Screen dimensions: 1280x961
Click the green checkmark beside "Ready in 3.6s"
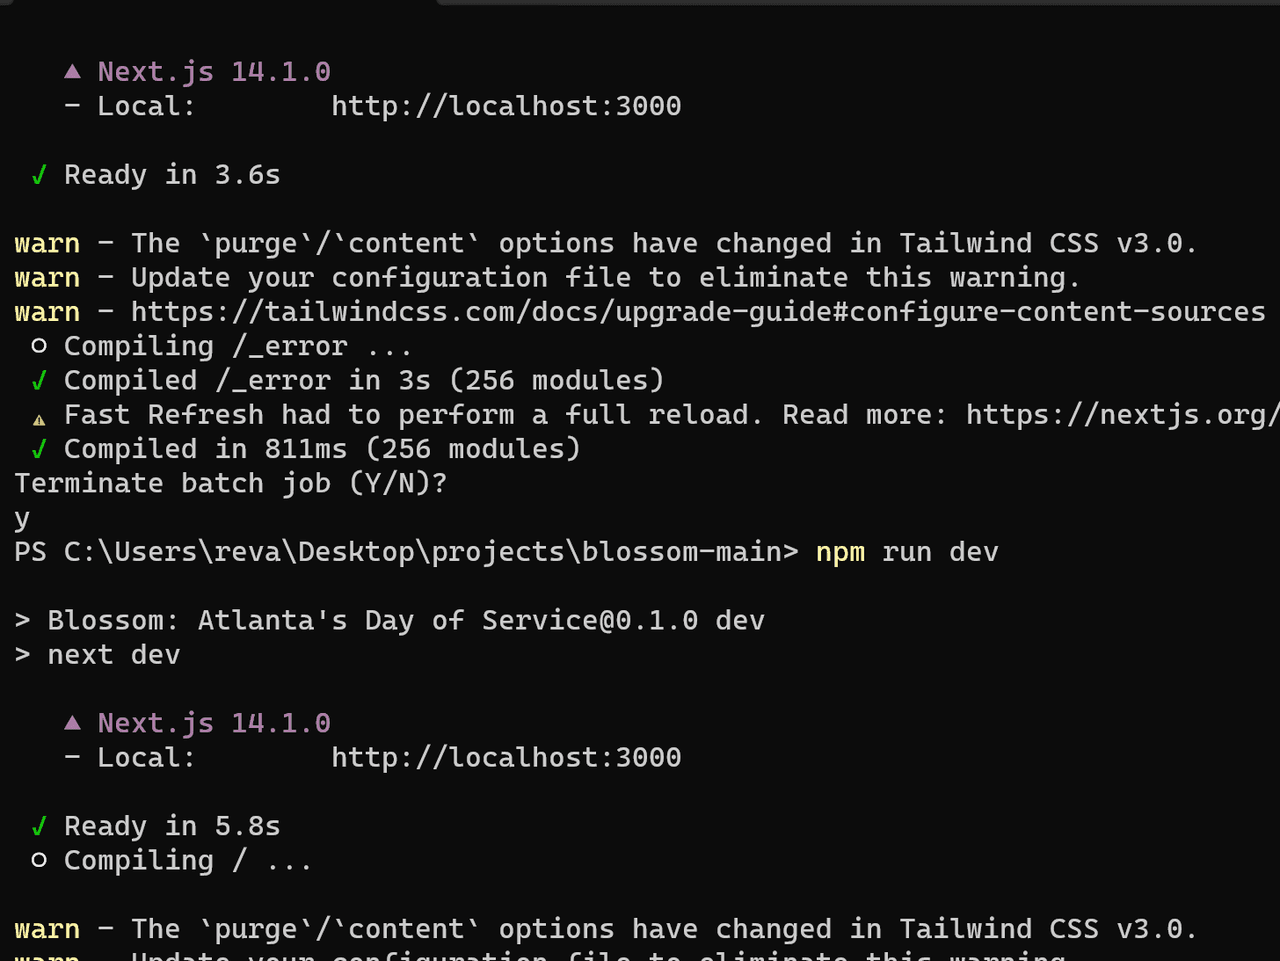39,176
